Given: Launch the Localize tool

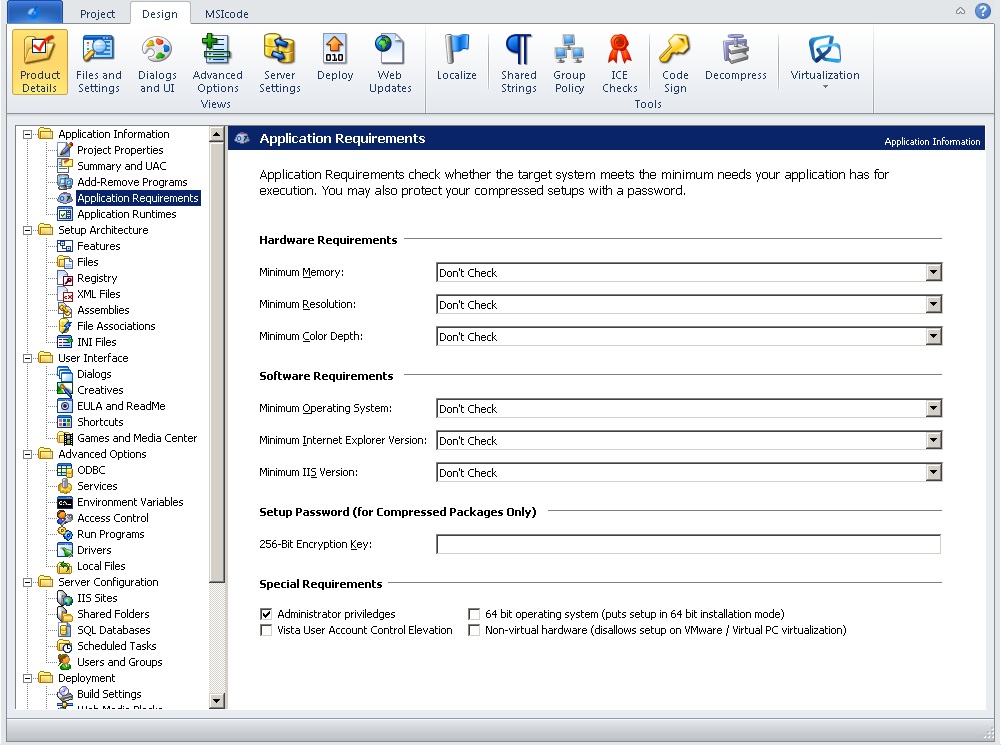Looking at the screenshot, I should click(x=456, y=57).
